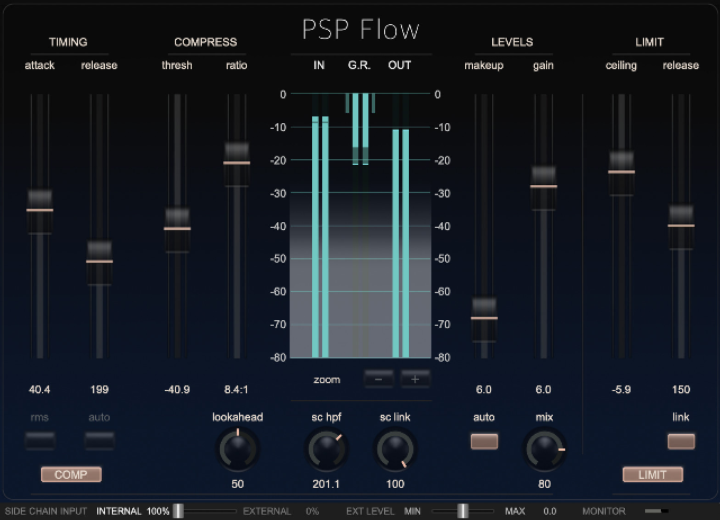The height and width of the screenshot is (520, 720).
Task: Click the EXTERNAL 0% label
Action: coord(281,511)
